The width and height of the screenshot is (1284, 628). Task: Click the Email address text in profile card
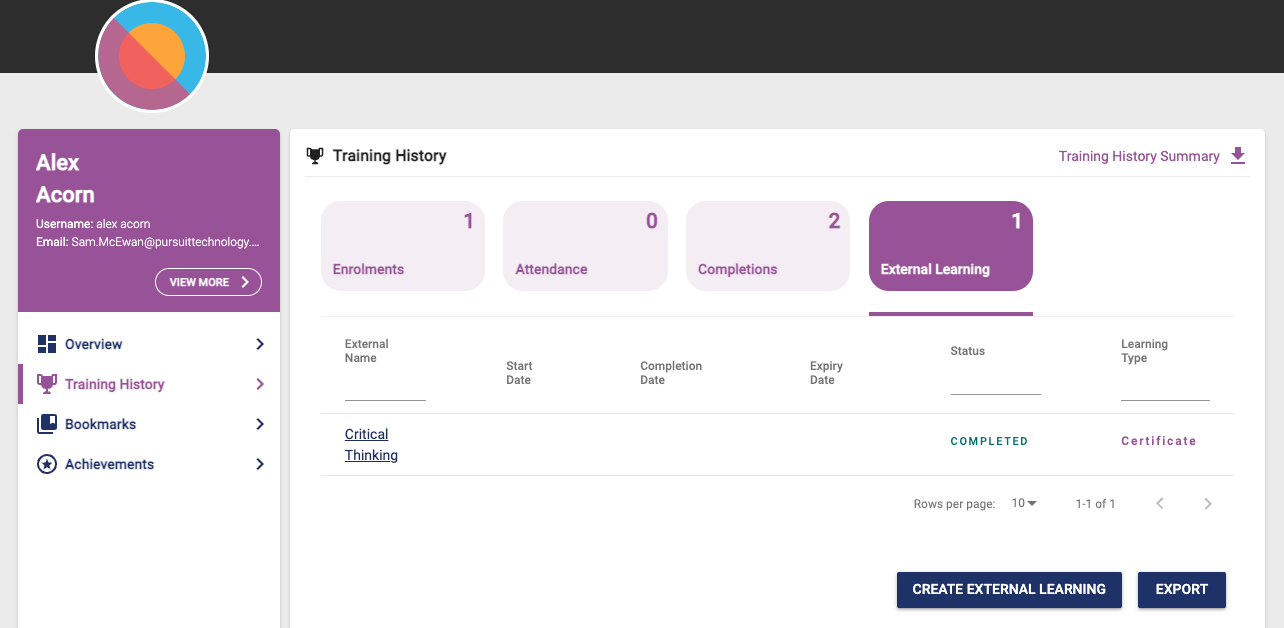(148, 242)
